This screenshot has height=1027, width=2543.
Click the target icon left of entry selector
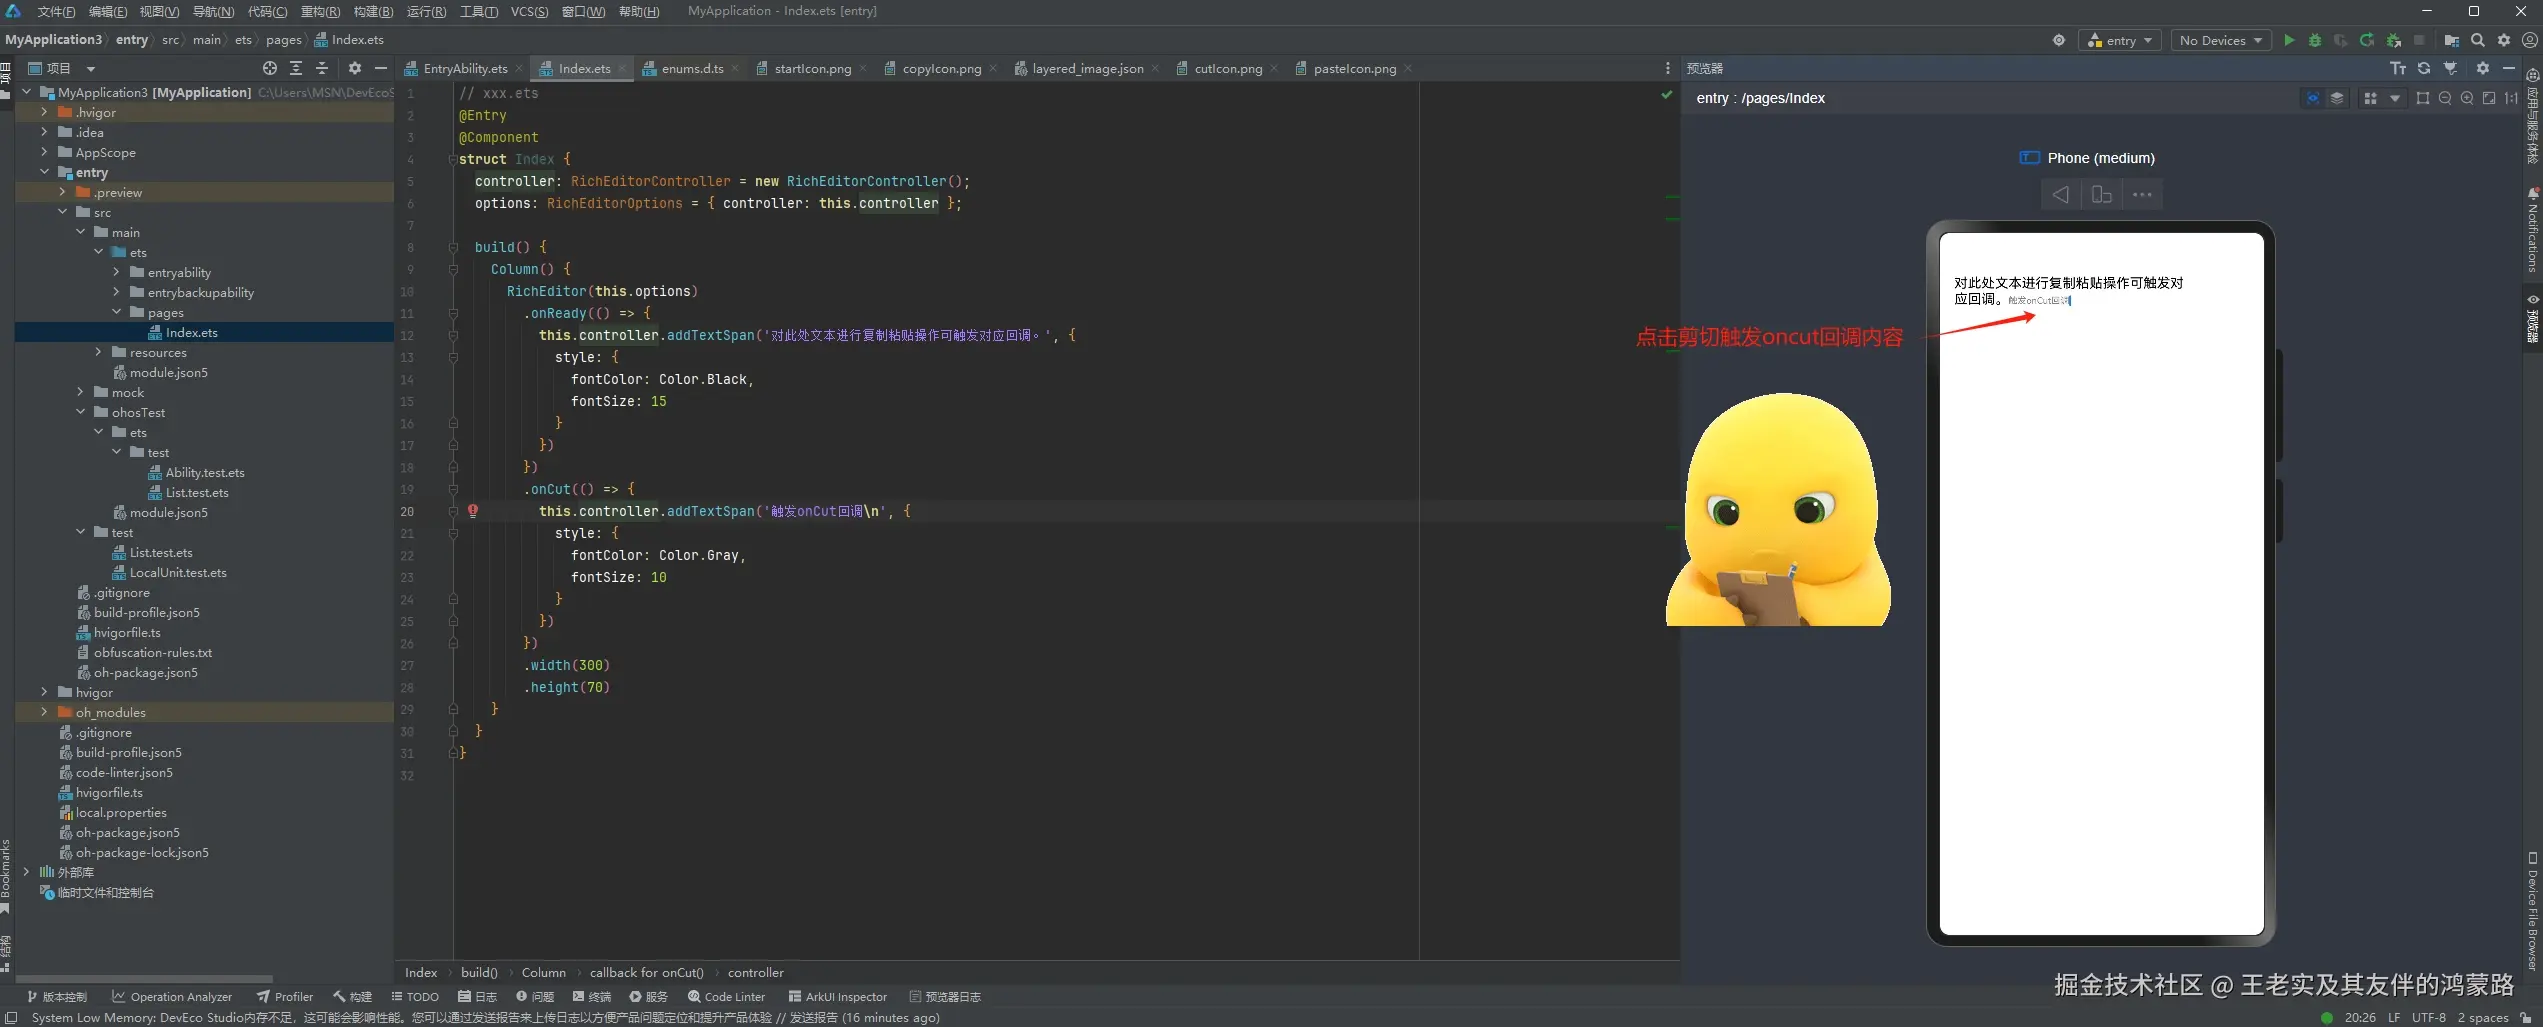tap(2058, 40)
